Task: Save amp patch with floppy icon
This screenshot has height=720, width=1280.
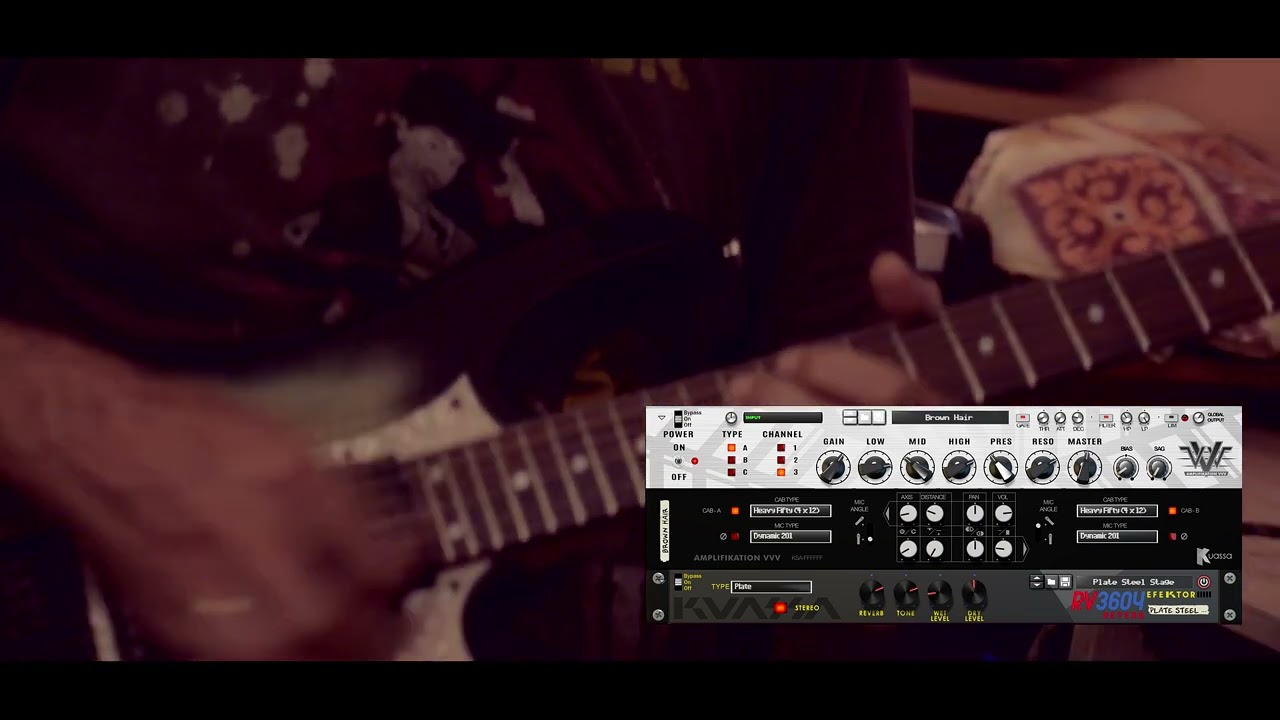Action: click(x=879, y=417)
